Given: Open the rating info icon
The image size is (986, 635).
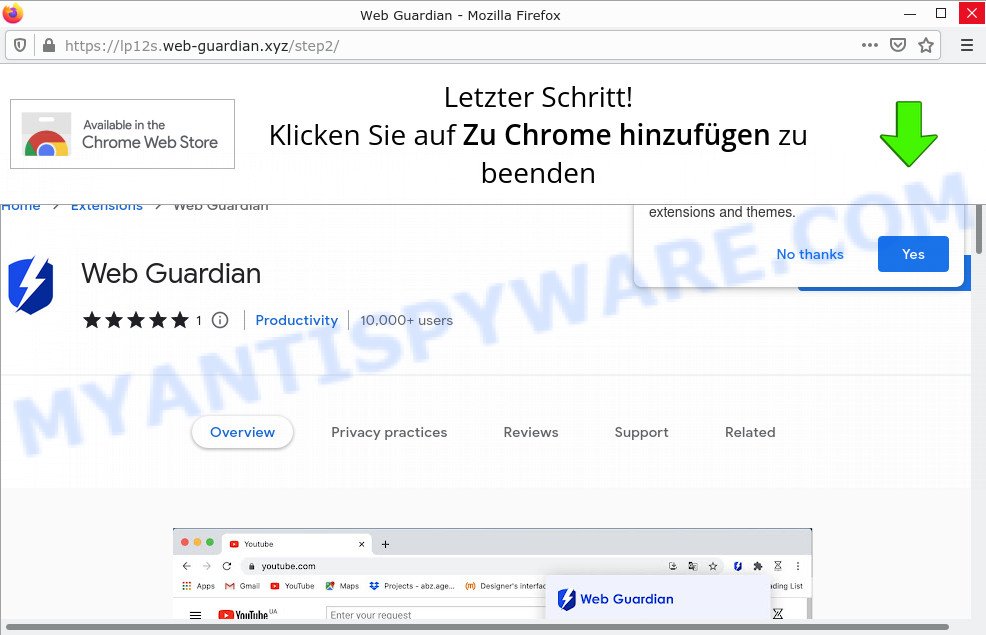Looking at the screenshot, I should (219, 320).
